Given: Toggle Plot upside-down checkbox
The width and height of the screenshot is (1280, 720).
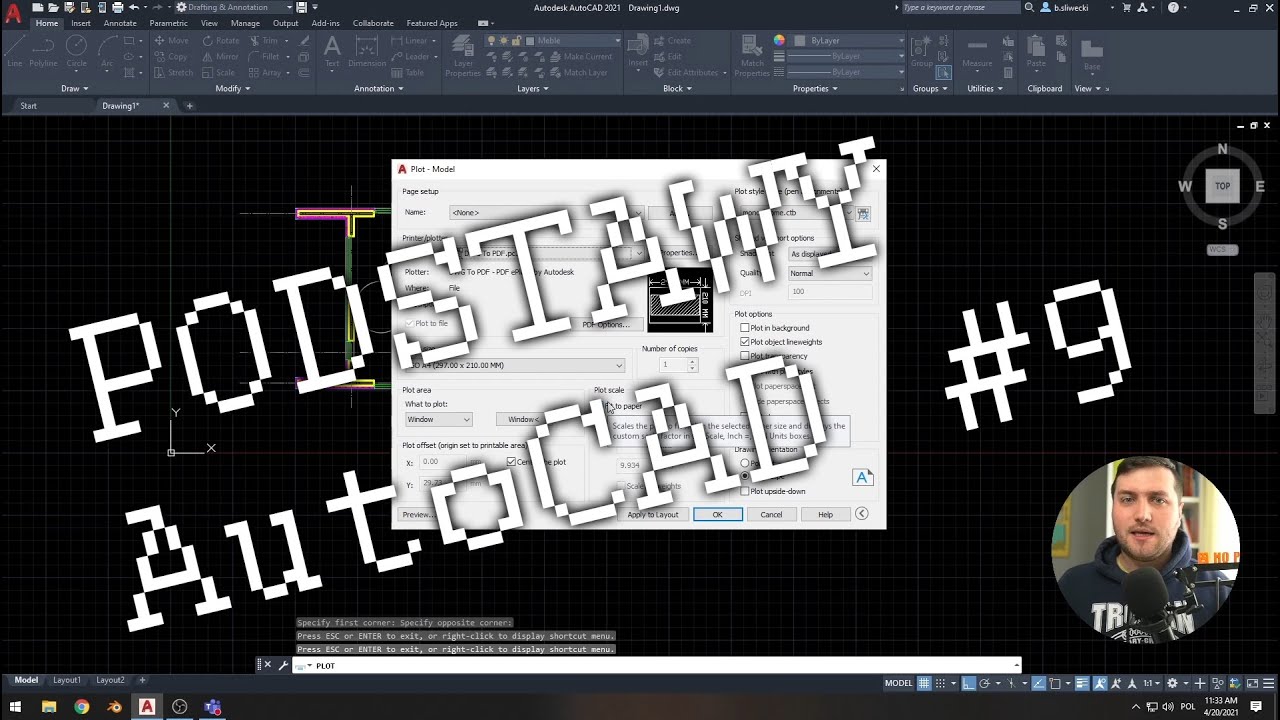Looking at the screenshot, I should [744, 491].
